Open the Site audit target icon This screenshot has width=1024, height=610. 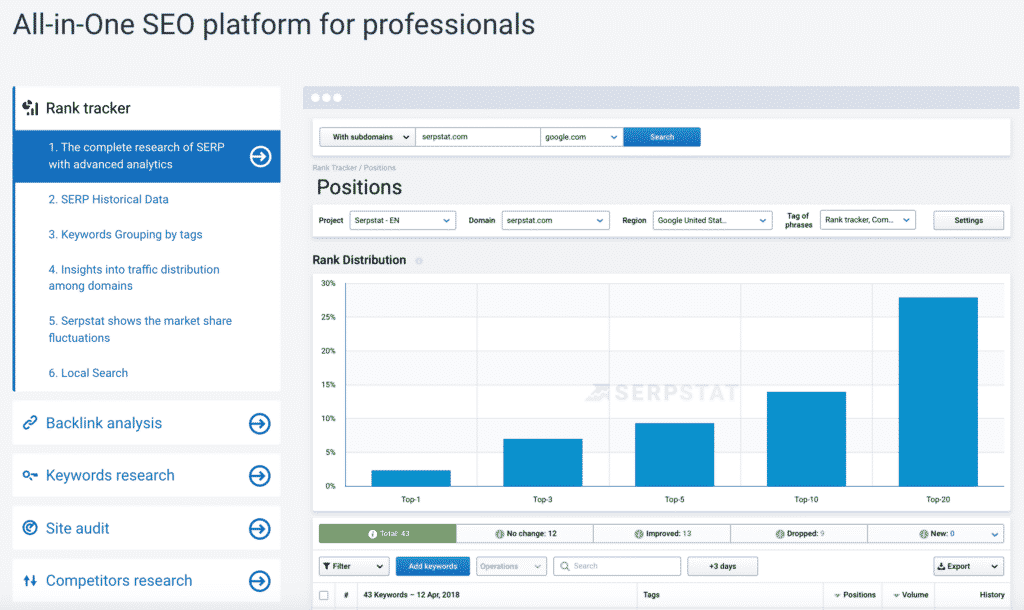pyautogui.click(x=30, y=528)
